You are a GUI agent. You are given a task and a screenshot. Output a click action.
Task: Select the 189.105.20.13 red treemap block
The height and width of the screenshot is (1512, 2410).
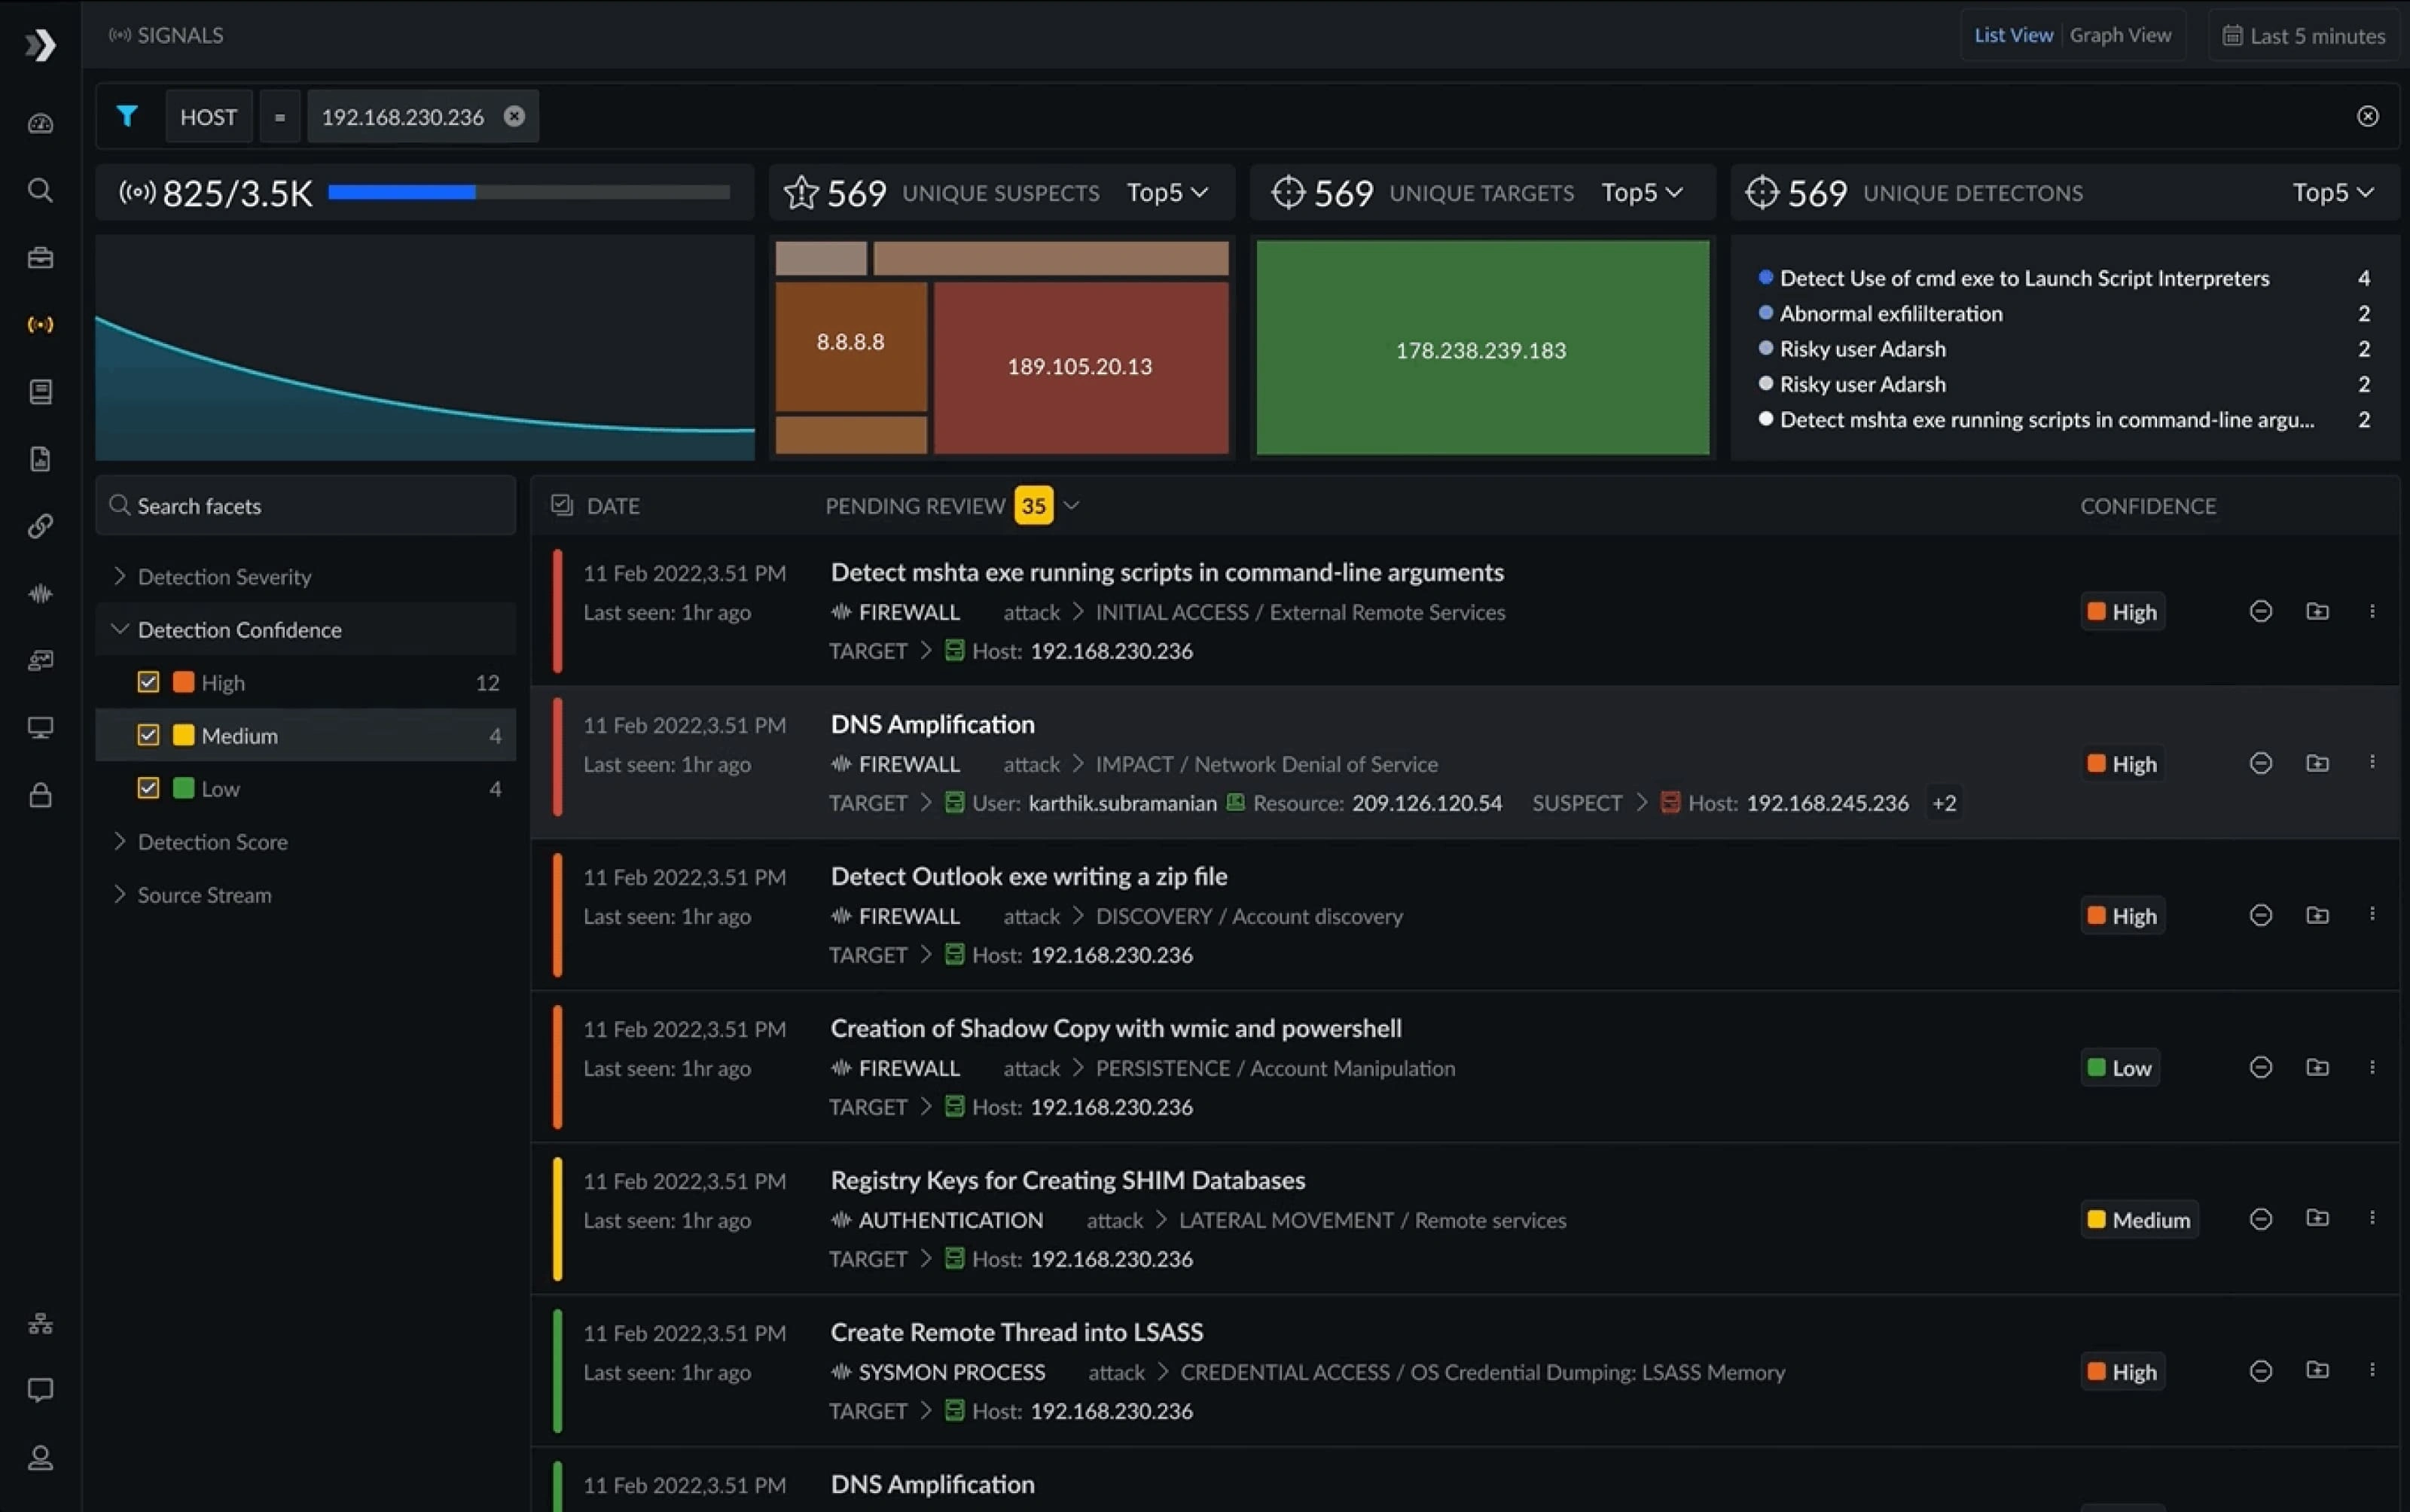pos(1081,367)
